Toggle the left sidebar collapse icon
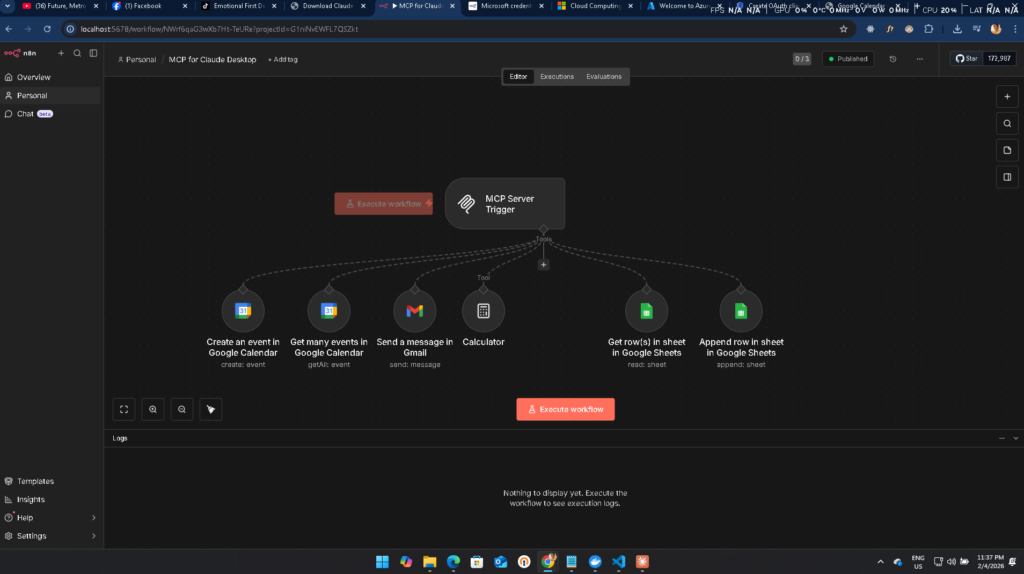This screenshot has width=1024, height=574. pos(93,53)
